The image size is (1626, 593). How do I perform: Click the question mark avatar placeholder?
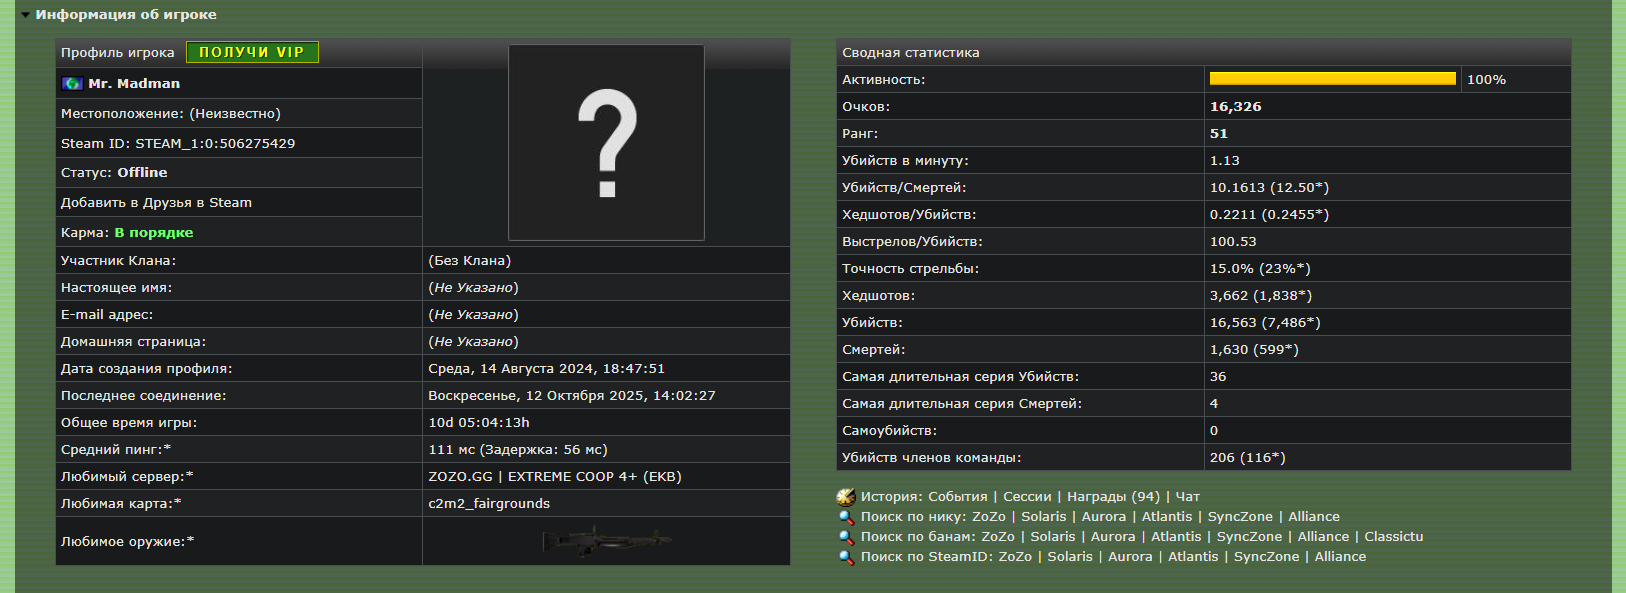point(606,142)
